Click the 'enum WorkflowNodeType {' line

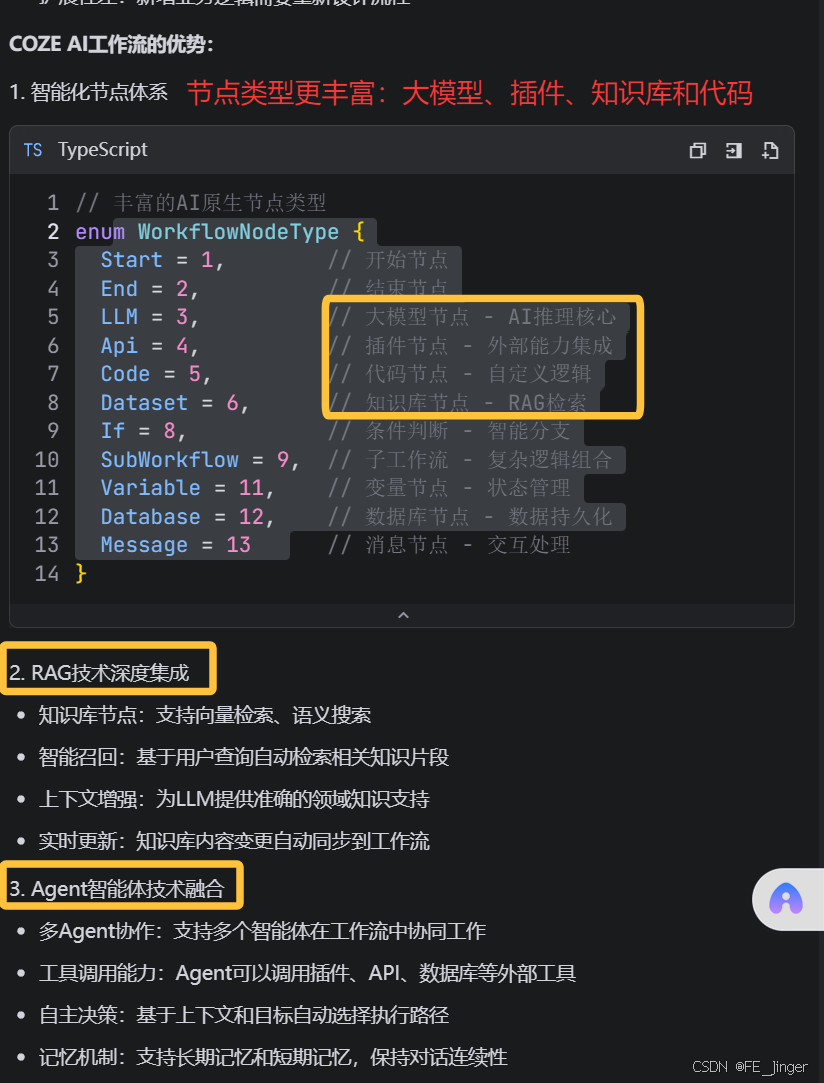[220, 231]
